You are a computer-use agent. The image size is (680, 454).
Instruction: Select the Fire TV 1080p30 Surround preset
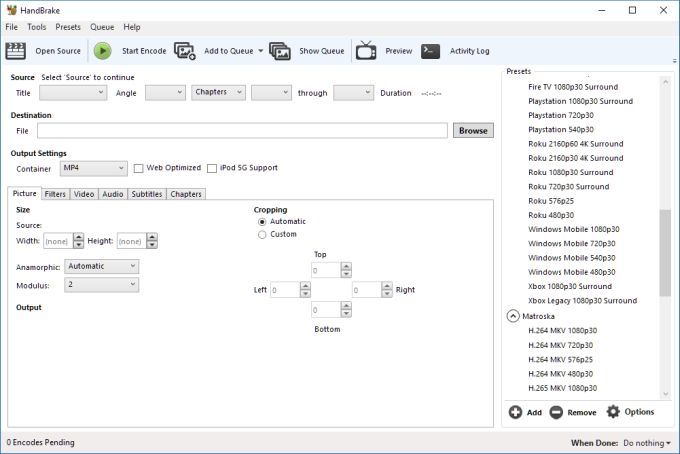[572, 87]
